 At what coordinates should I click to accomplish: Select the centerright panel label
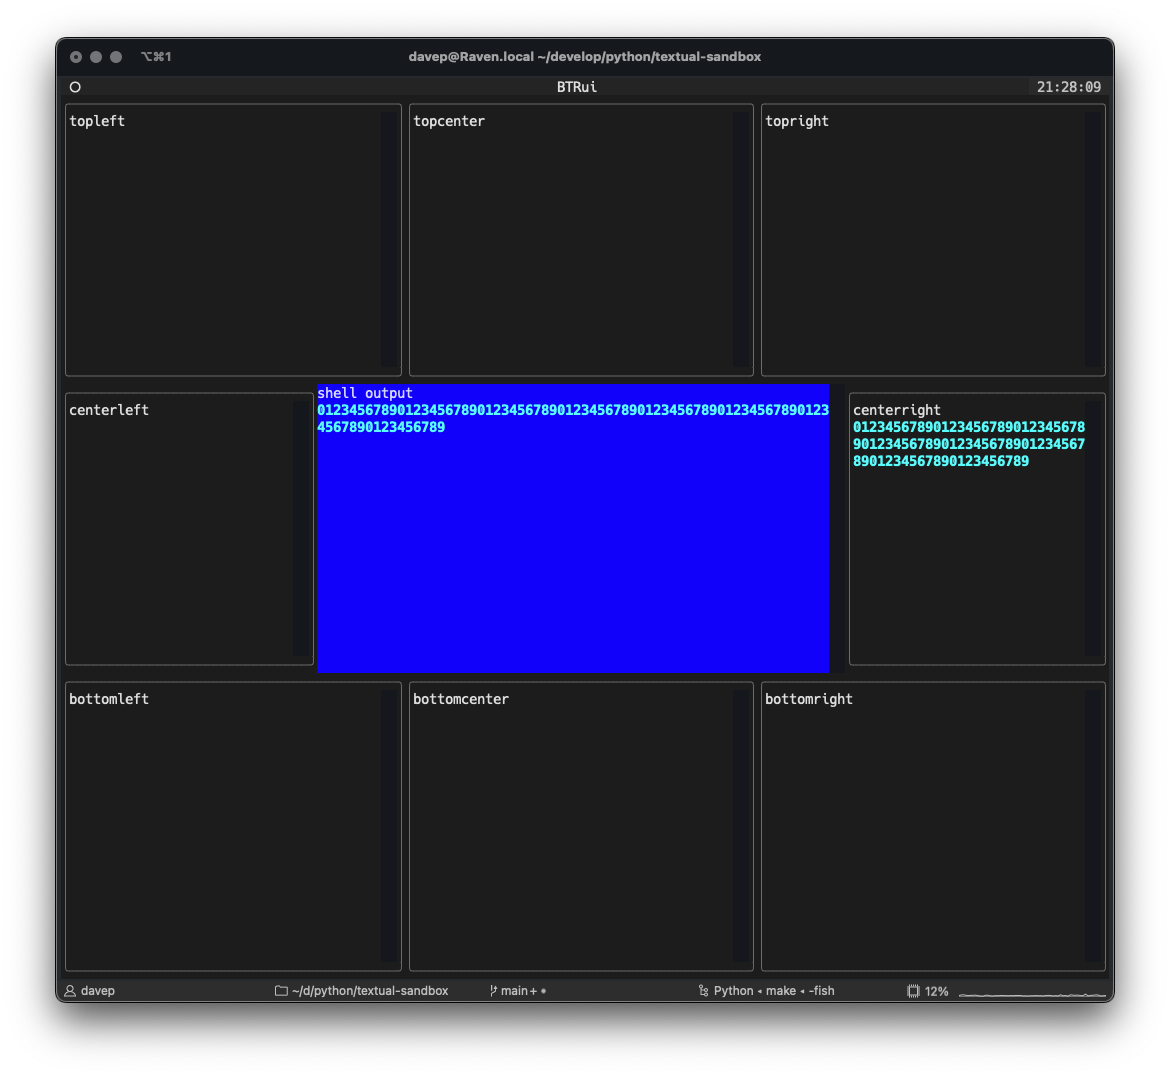click(x=897, y=410)
